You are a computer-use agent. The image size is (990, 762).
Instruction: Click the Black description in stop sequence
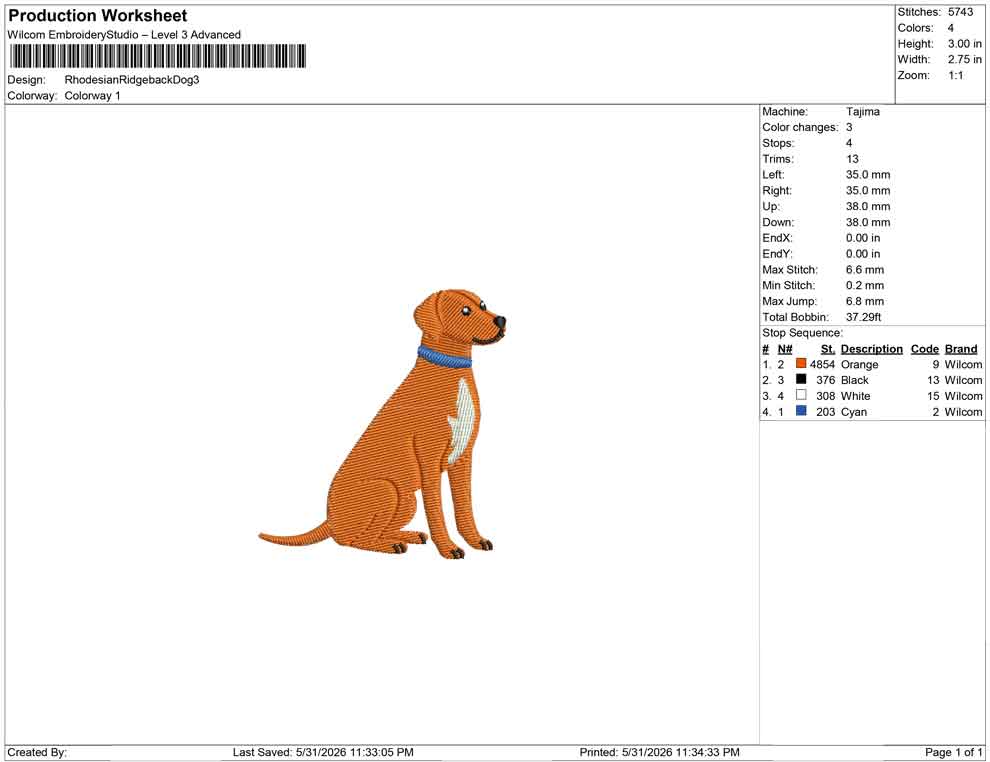point(855,380)
